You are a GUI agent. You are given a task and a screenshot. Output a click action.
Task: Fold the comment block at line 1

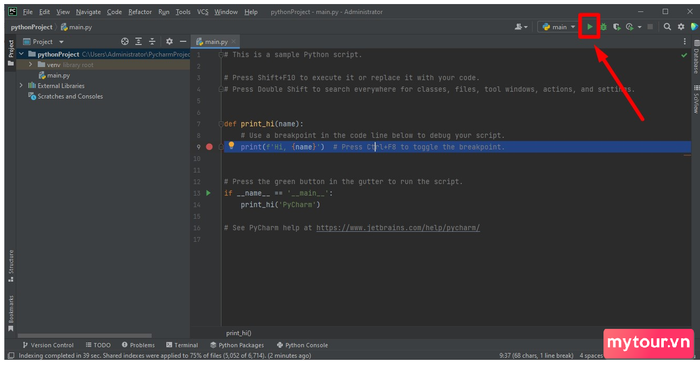point(221,54)
